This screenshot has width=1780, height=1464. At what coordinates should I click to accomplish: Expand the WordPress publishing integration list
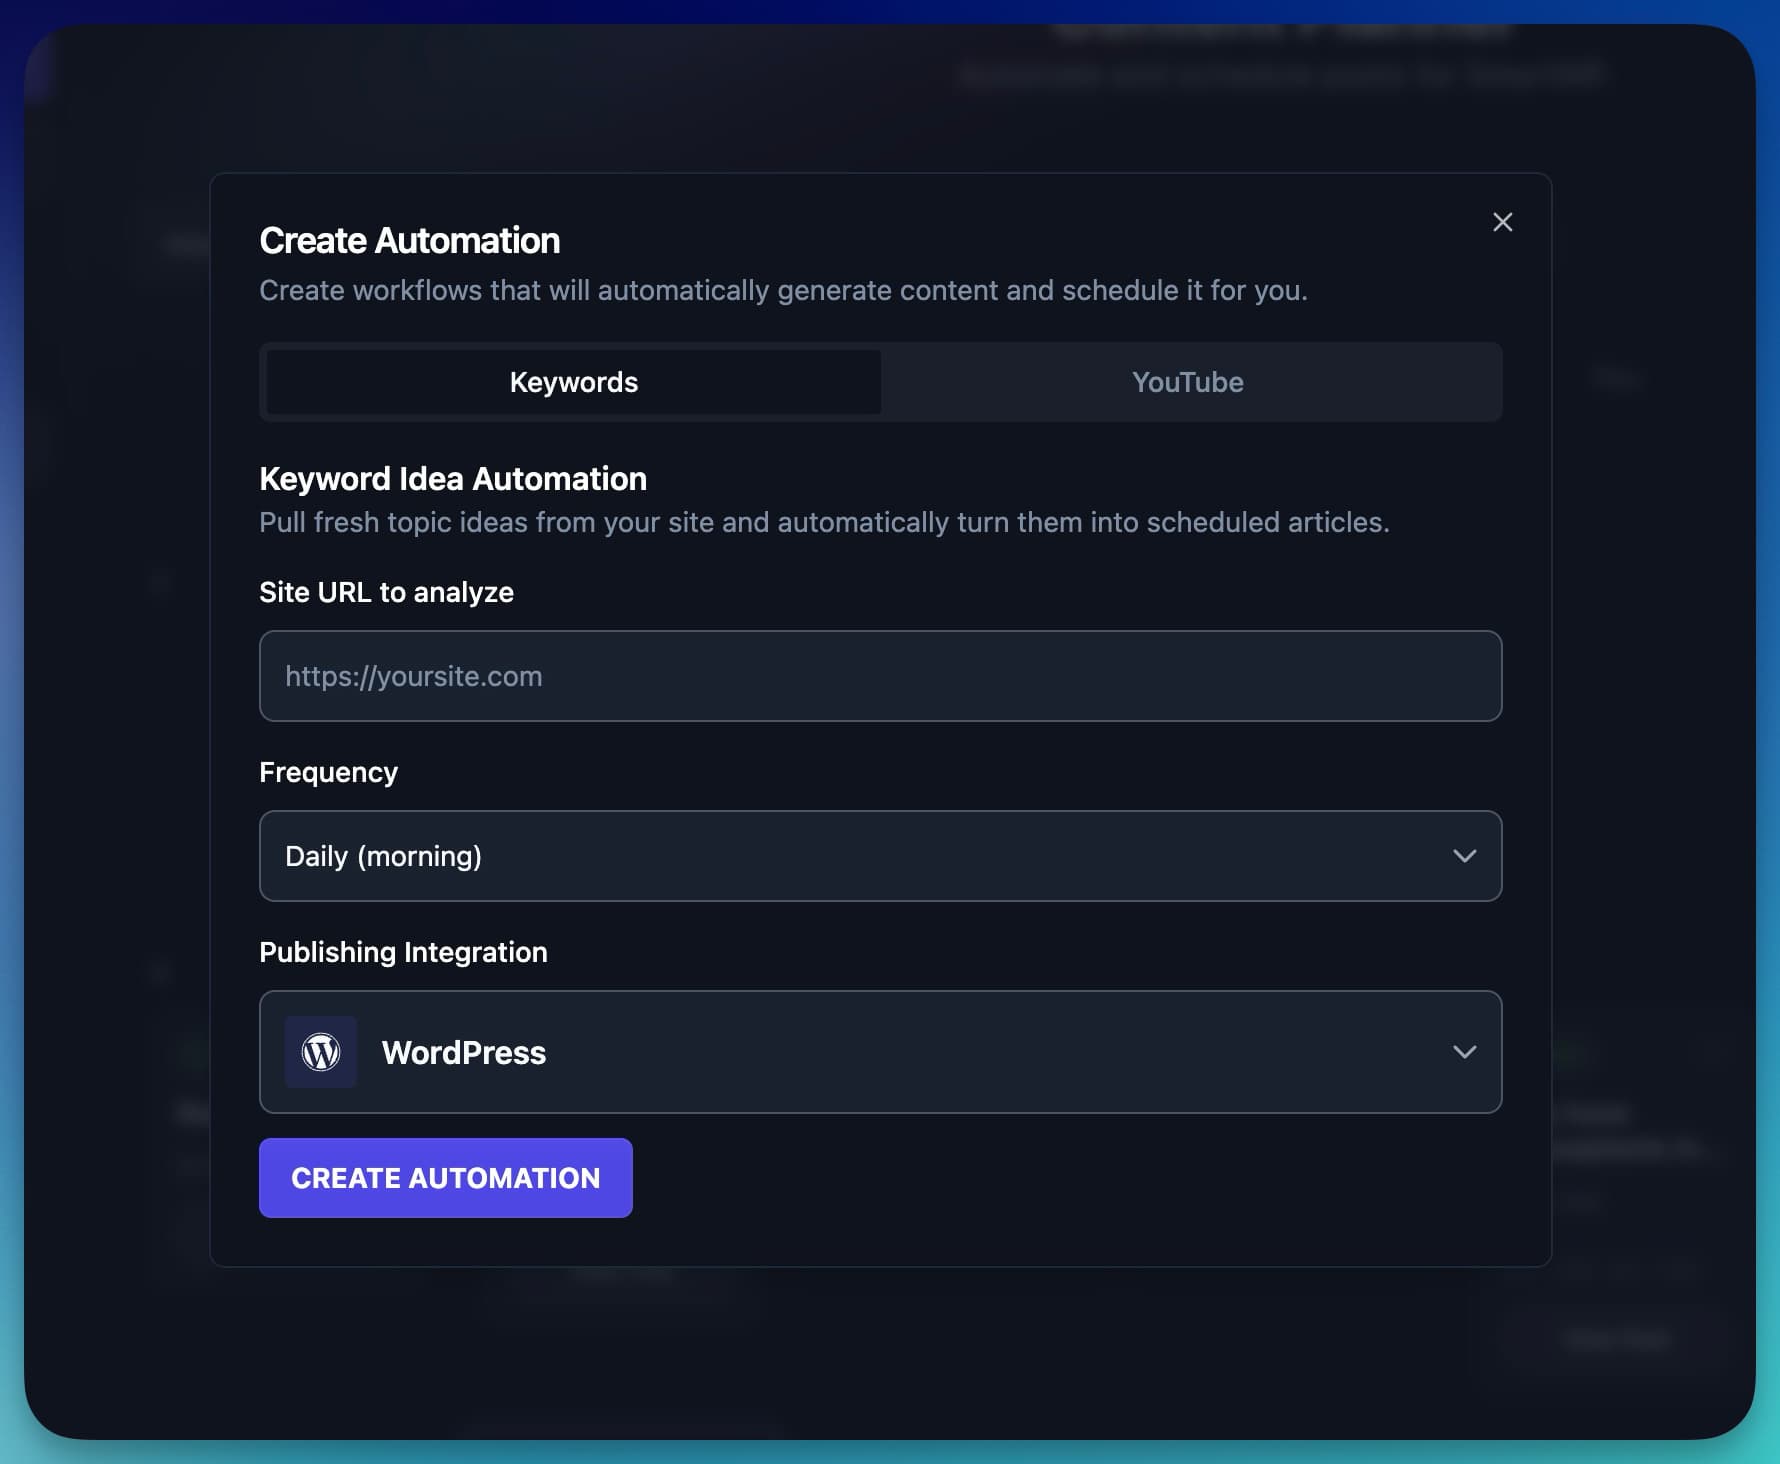pyautogui.click(x=880, y=1052)
